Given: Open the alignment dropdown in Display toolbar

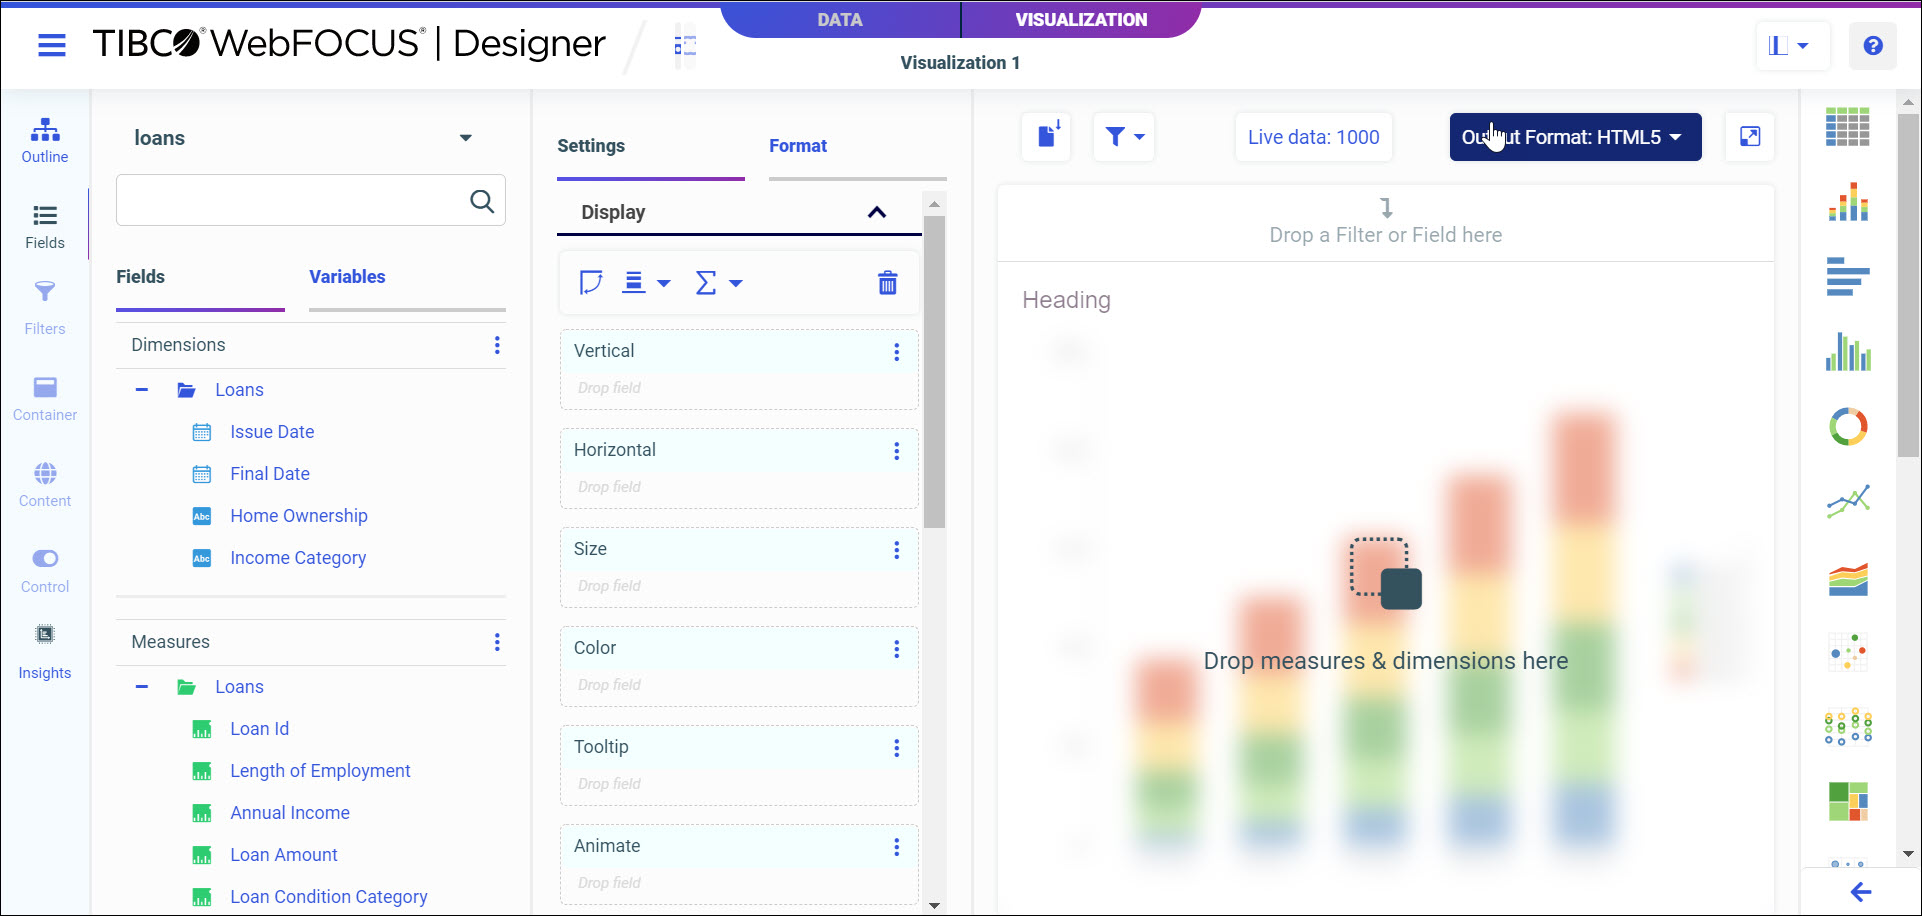Looking at the screenshot, I should 646,283.
